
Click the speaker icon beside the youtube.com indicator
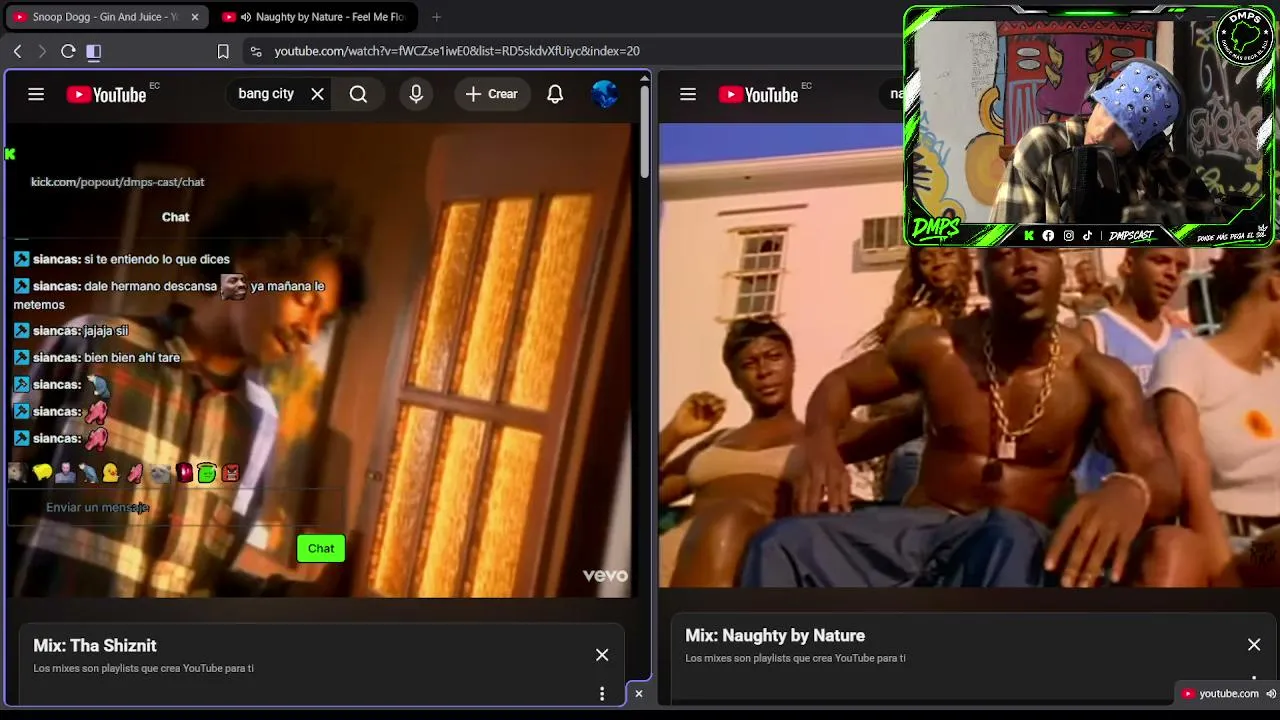1271,694
